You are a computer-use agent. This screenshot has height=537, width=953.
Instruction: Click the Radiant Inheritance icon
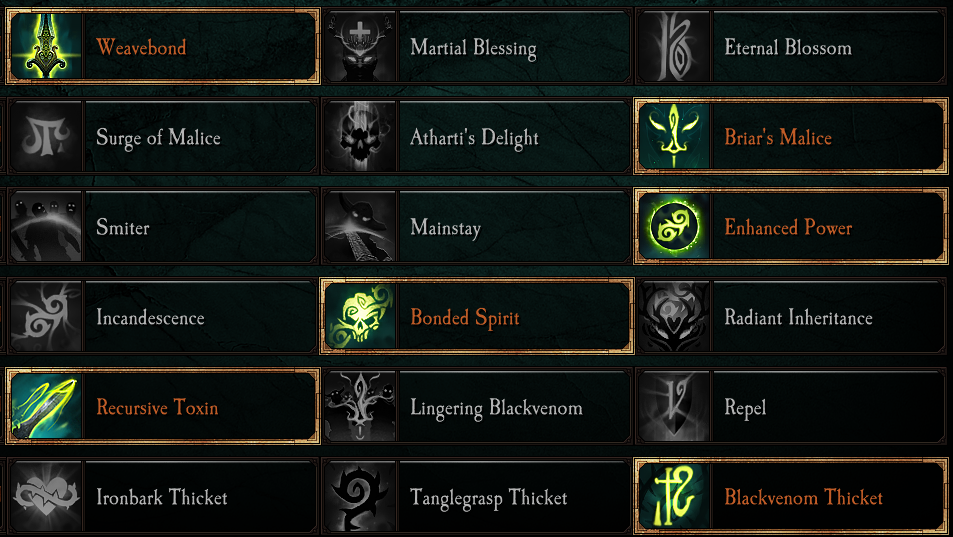click(x=674, y=317)
